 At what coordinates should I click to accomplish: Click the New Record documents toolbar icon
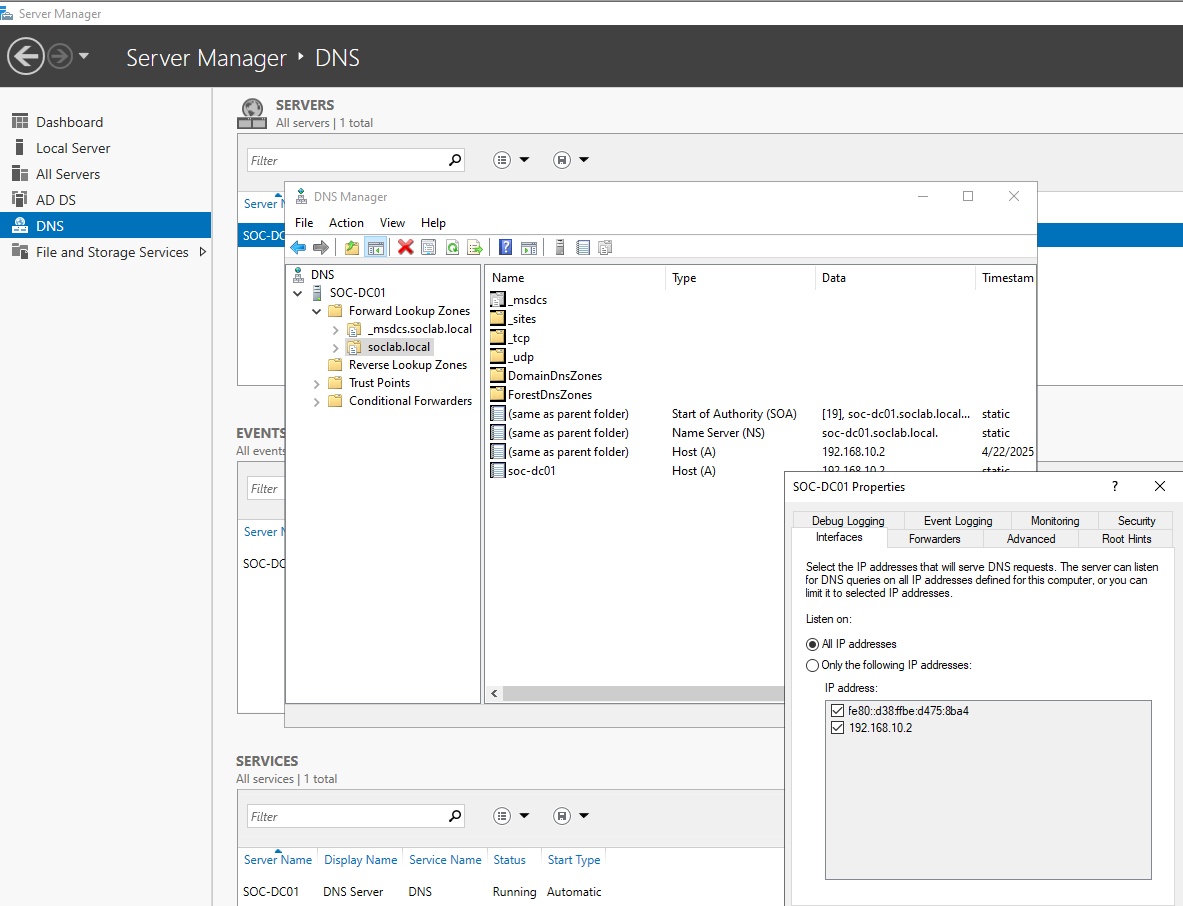coord(605,247)
